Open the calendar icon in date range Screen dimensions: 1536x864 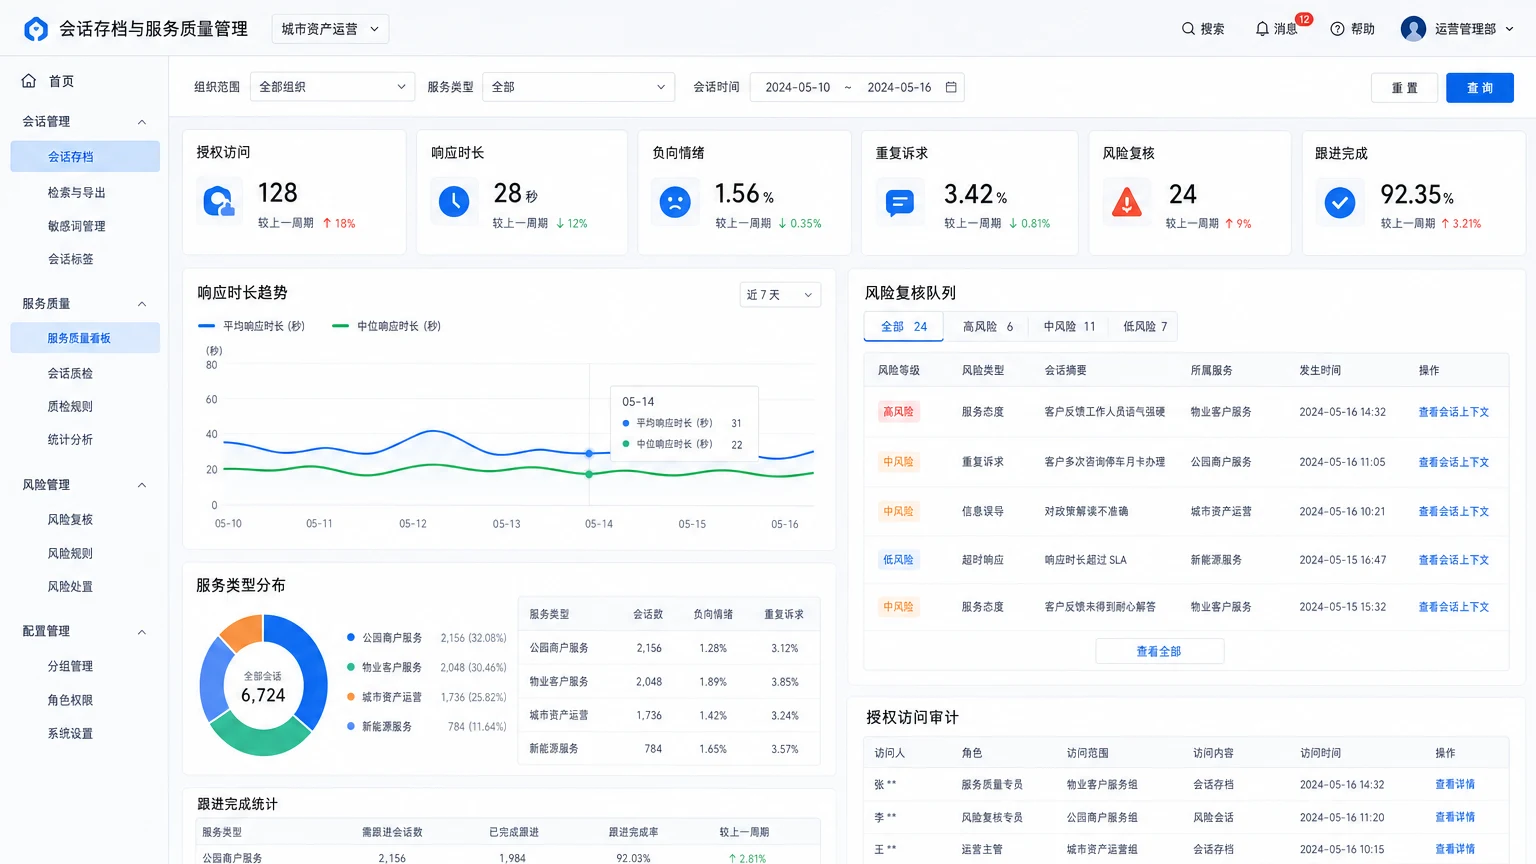pyautogui.click(x=951, y=87)
